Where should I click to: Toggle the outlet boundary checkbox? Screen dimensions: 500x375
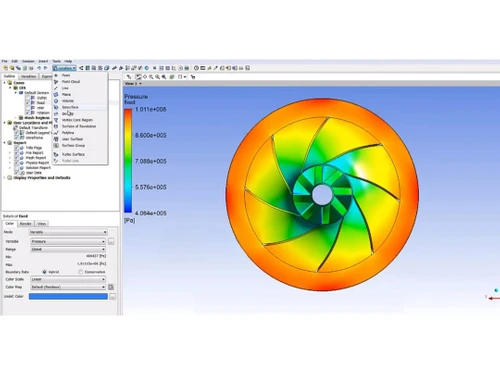pyautogui.click(x=28, y=98)
